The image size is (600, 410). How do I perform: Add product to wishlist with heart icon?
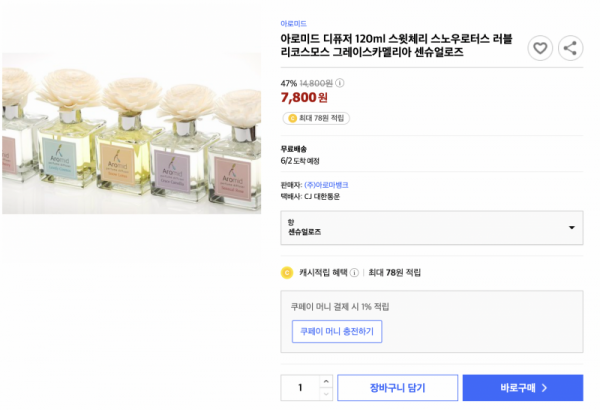(x=540, y=48)
